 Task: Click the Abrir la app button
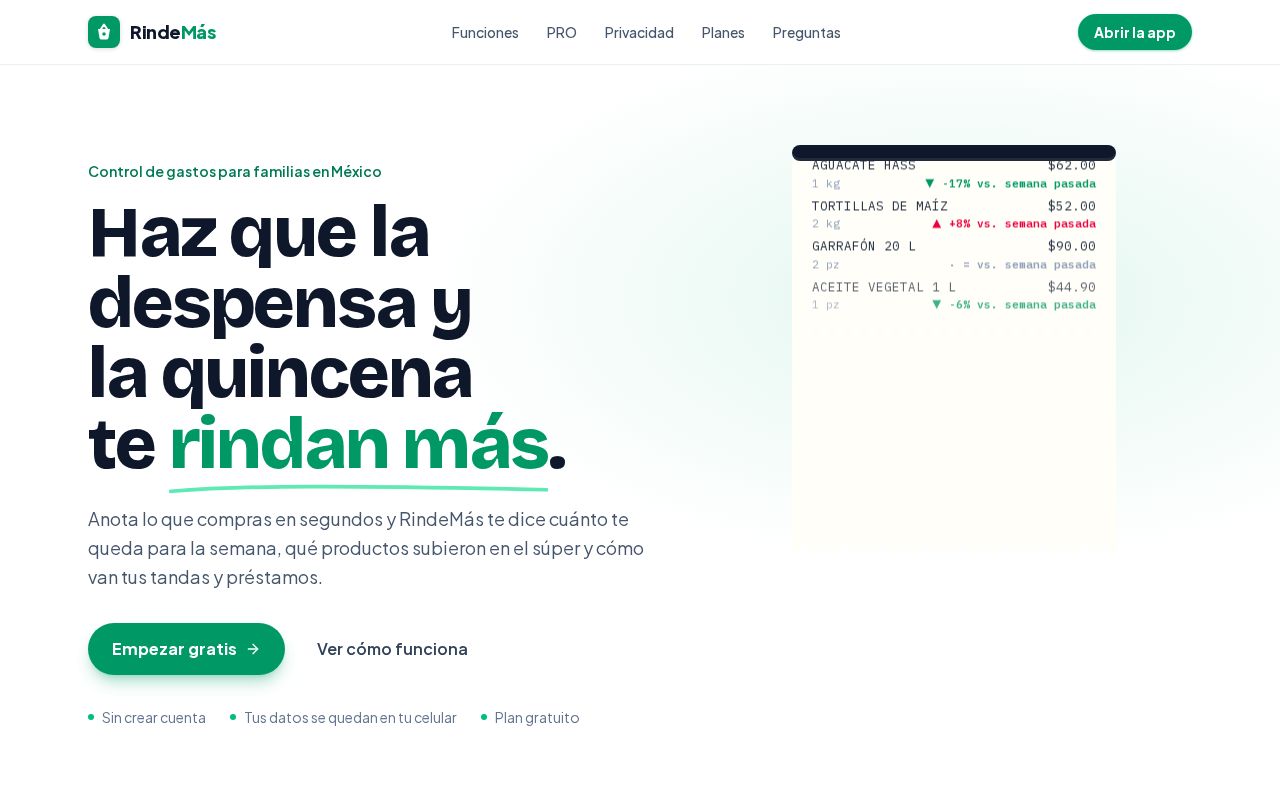coord(1135,32)
